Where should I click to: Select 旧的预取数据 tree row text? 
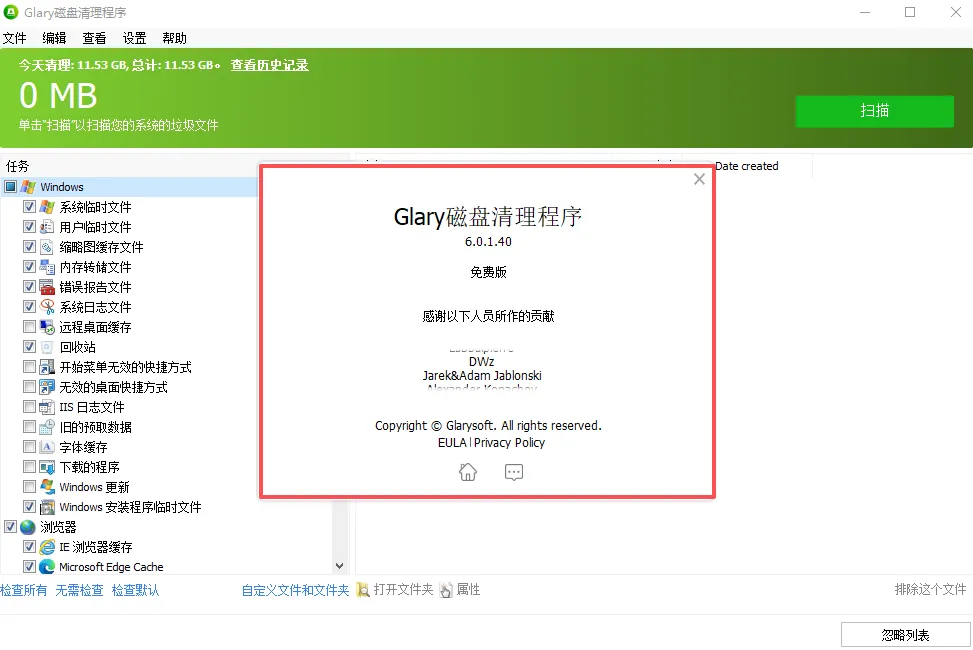point(96,427)
